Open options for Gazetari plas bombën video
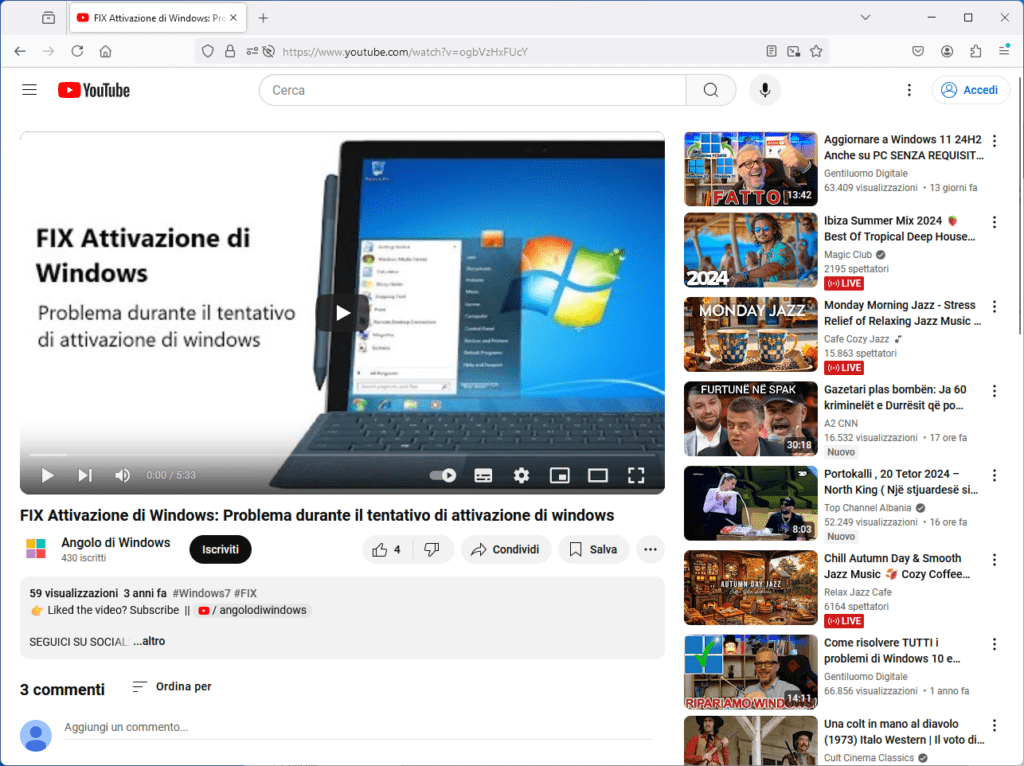 pyautogui.click(x=994, y=391)
